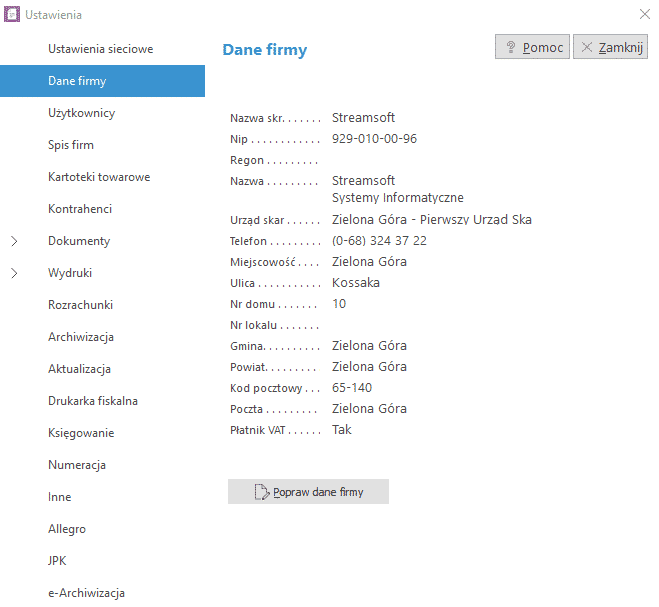The height and width of the screenshot is (607, 659).
Task: Open Archiwizacja settings page
Action: point(81,337)
